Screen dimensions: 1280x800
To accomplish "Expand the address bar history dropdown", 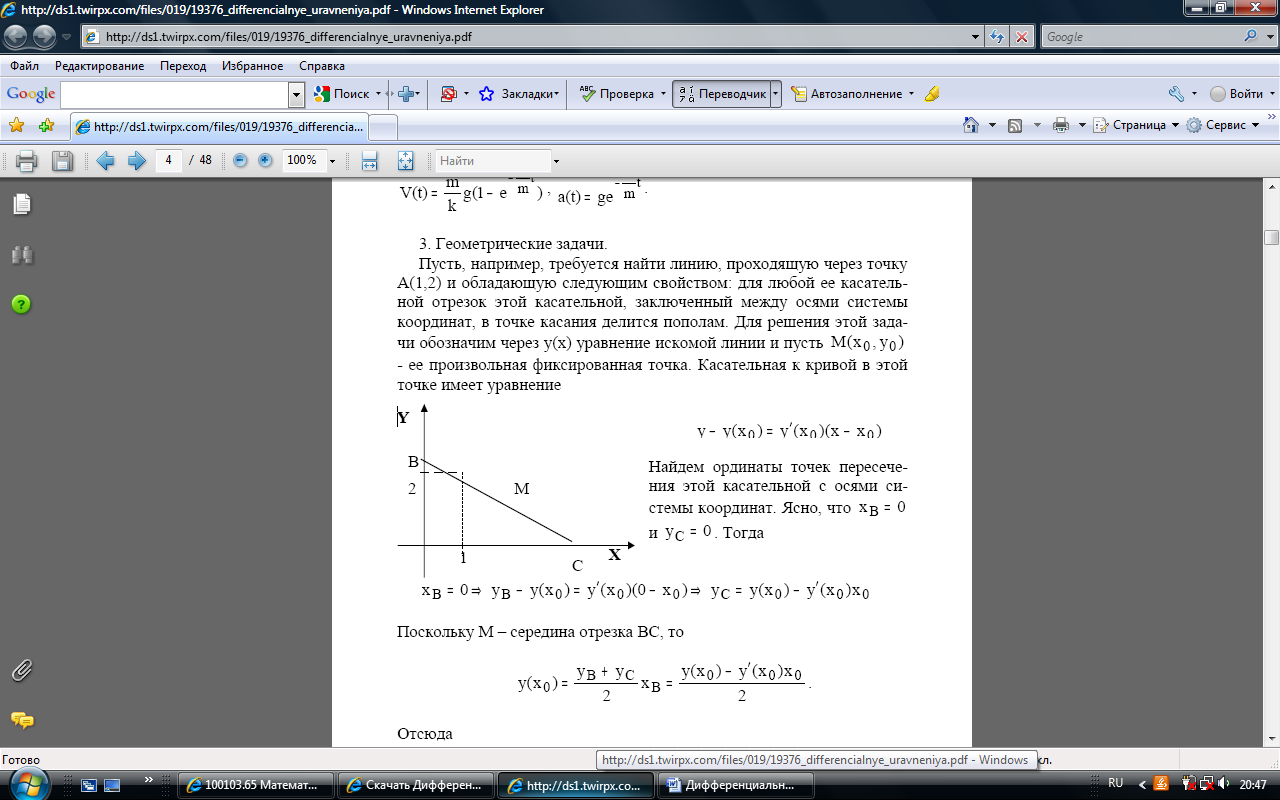I will 977,37.
